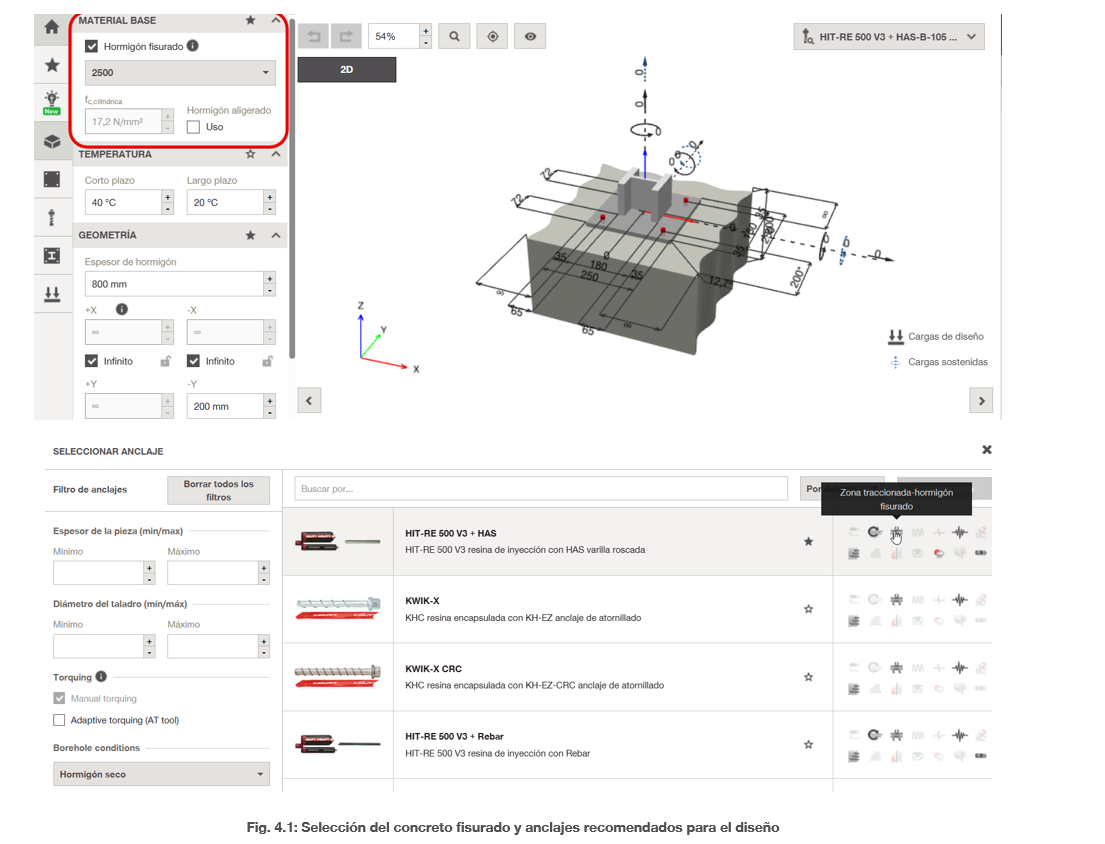This screenshot has height=844, width=1105.
Task: Click the center target view button
Action: [x=493, y=37]
